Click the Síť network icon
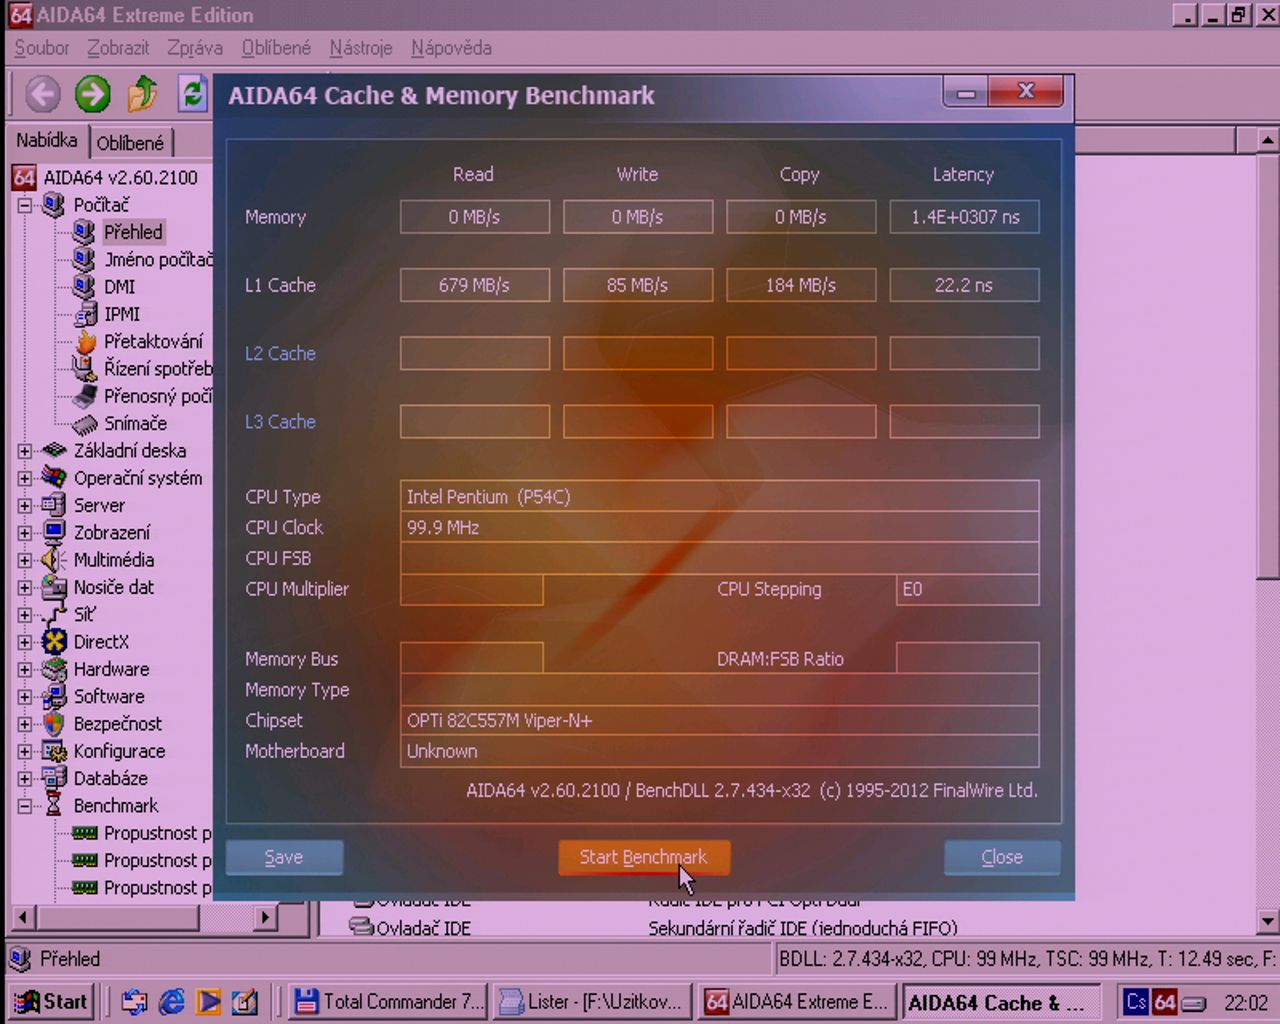1280x1024 pixels. pyautogui.click(x=54, y=614)
